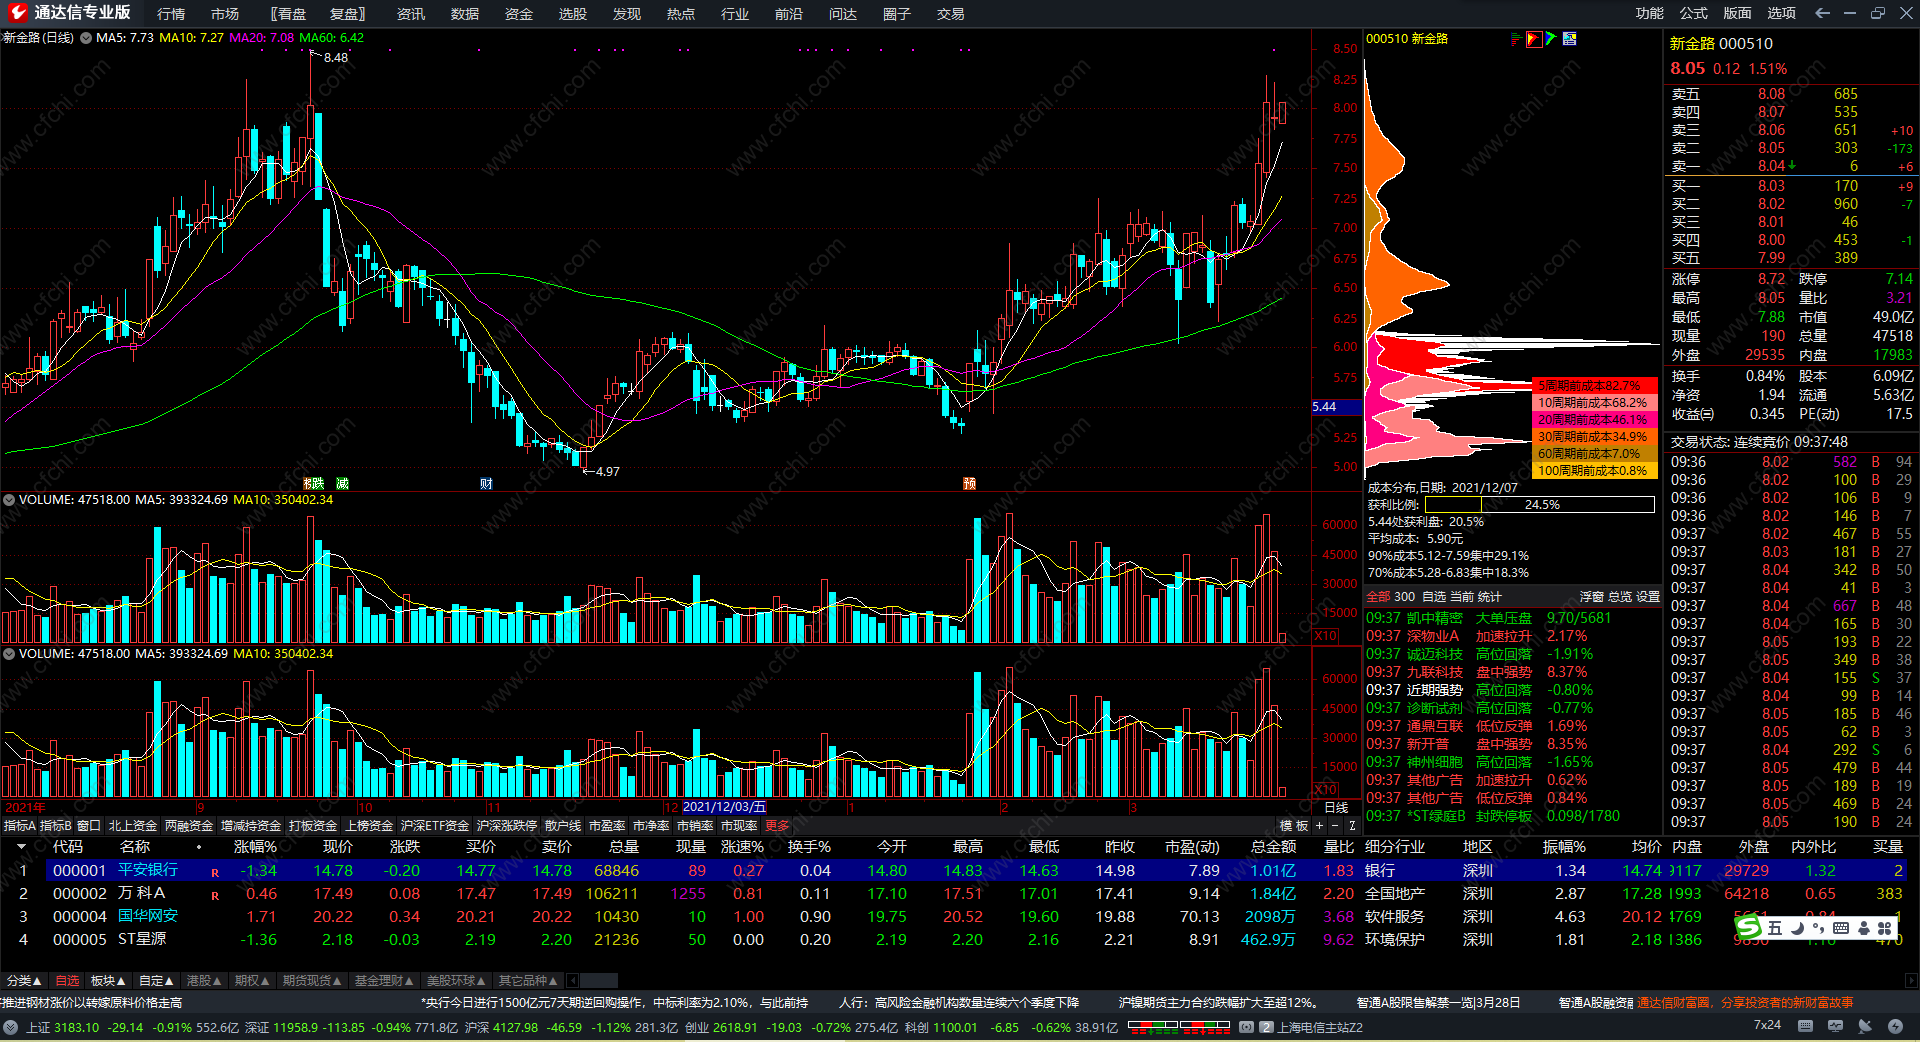Switch to the 市盈率 indicator tab
The height and width of the screenshot is (1042, 1920).
tap(607, 826)
